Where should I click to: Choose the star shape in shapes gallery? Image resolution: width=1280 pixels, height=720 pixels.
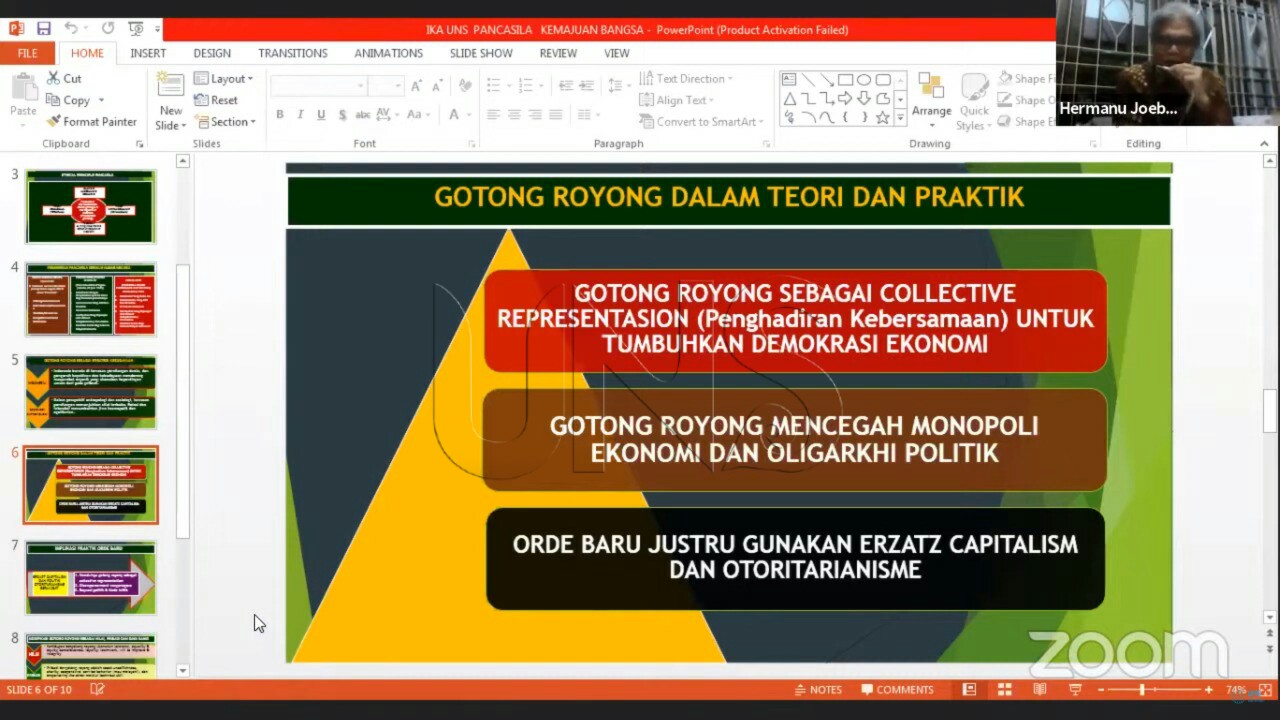click(883, 117)
